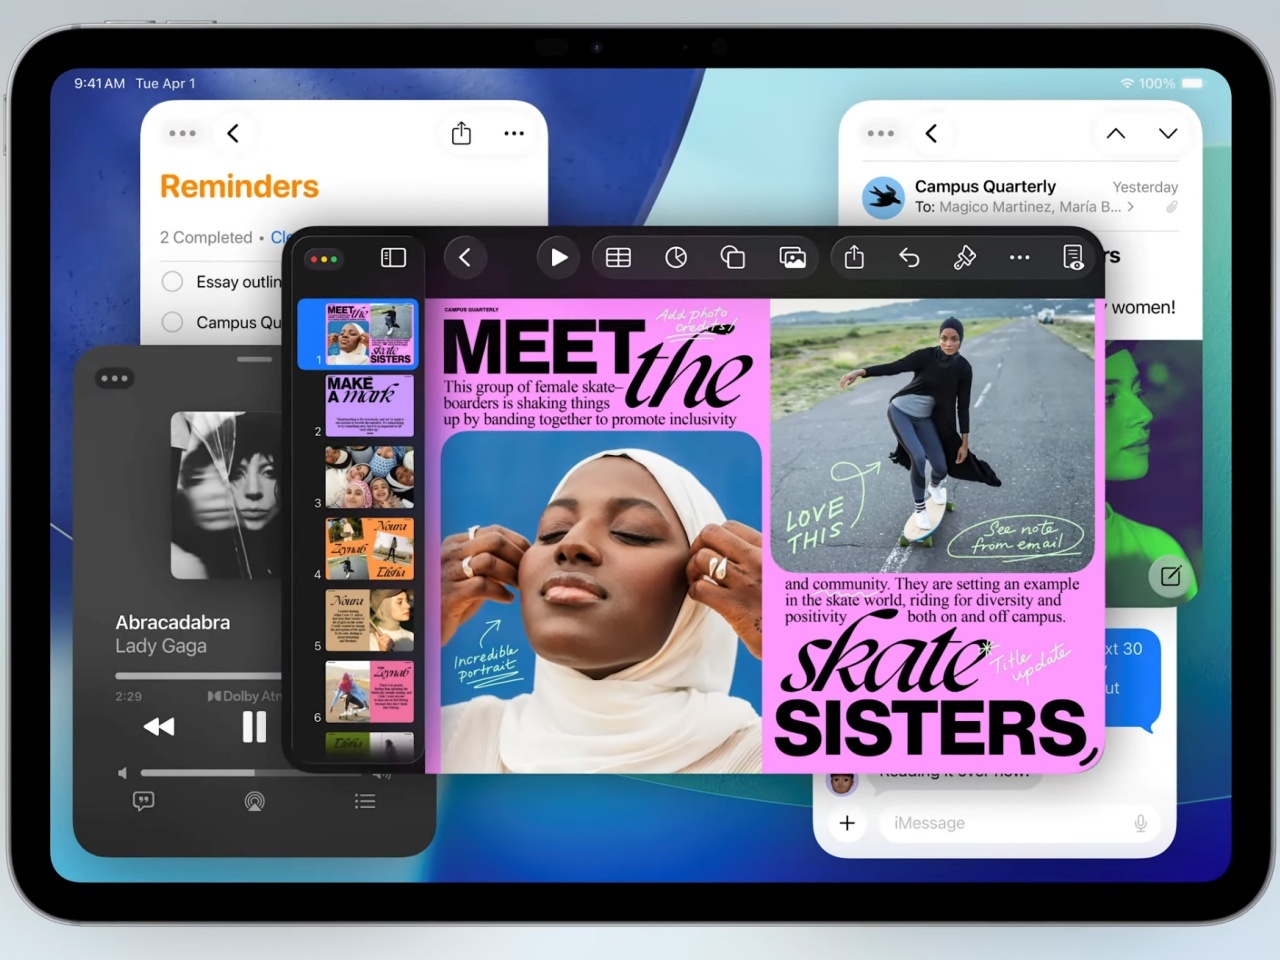Show lyrics in Music player
The image size is (1280, 960).
144,801
